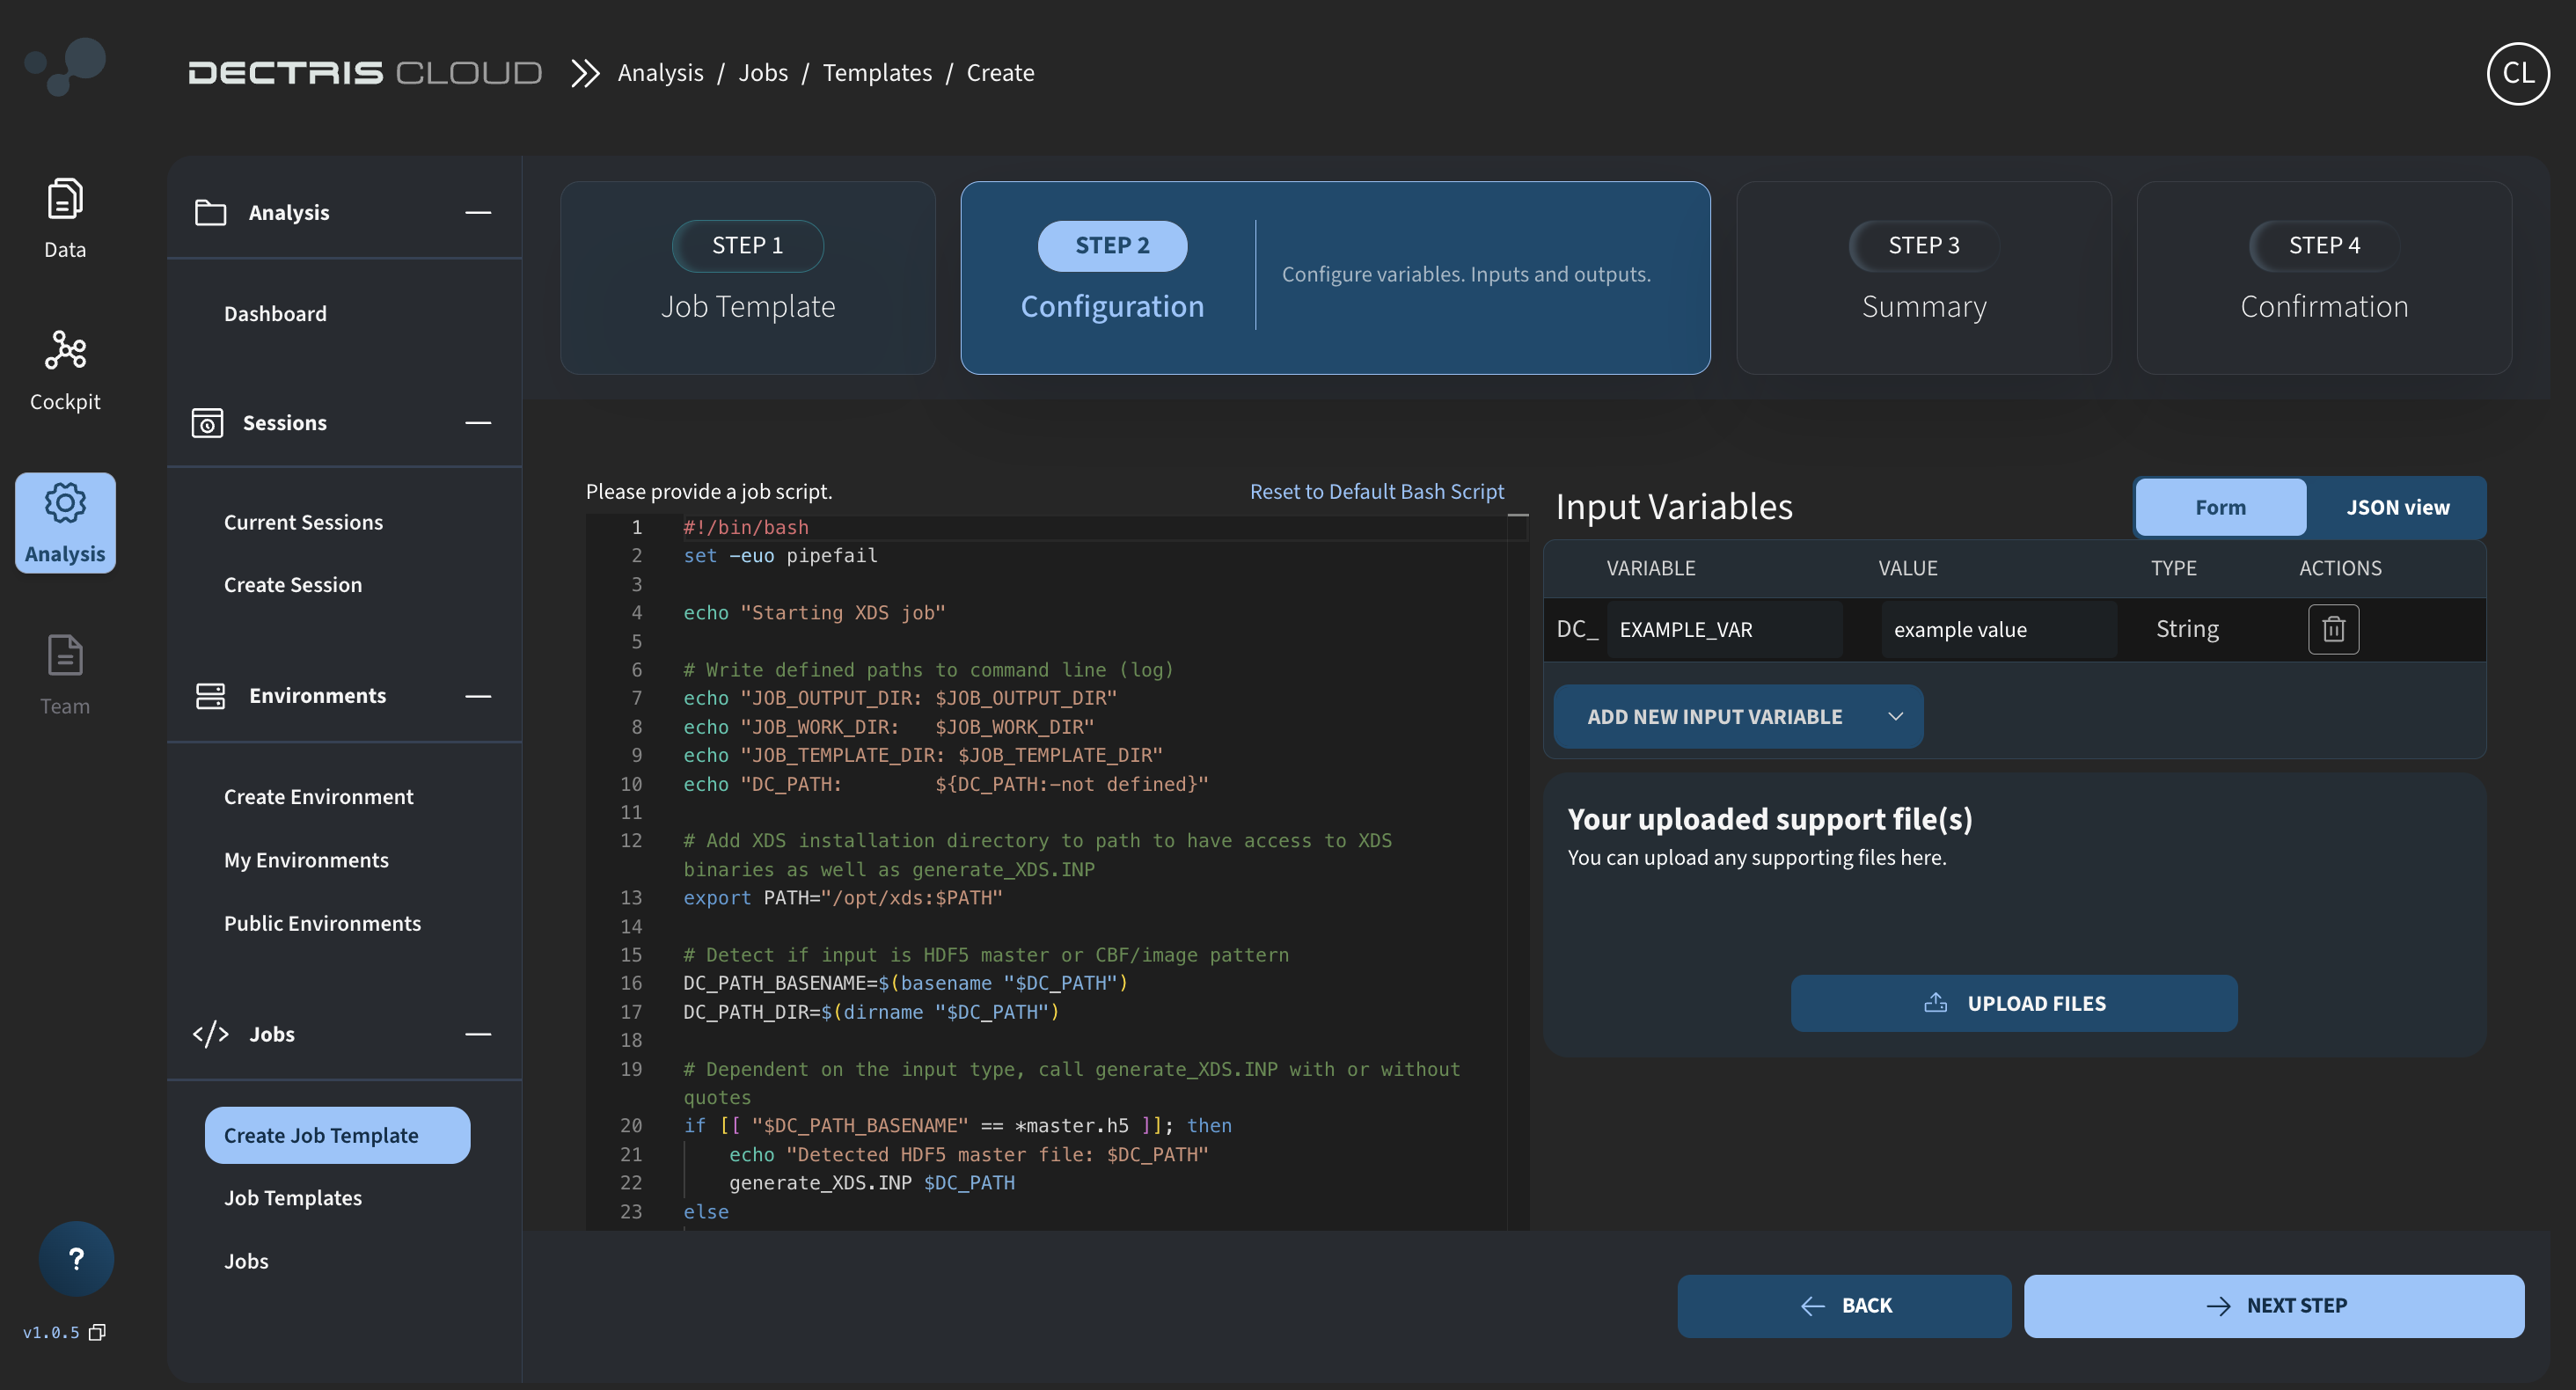Click the VARIABLE column header

[1650, 568]
